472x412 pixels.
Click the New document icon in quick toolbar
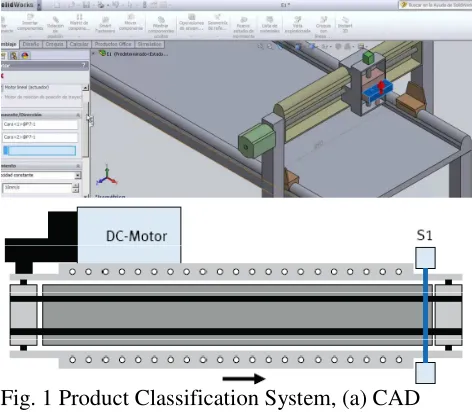[57, 5]
